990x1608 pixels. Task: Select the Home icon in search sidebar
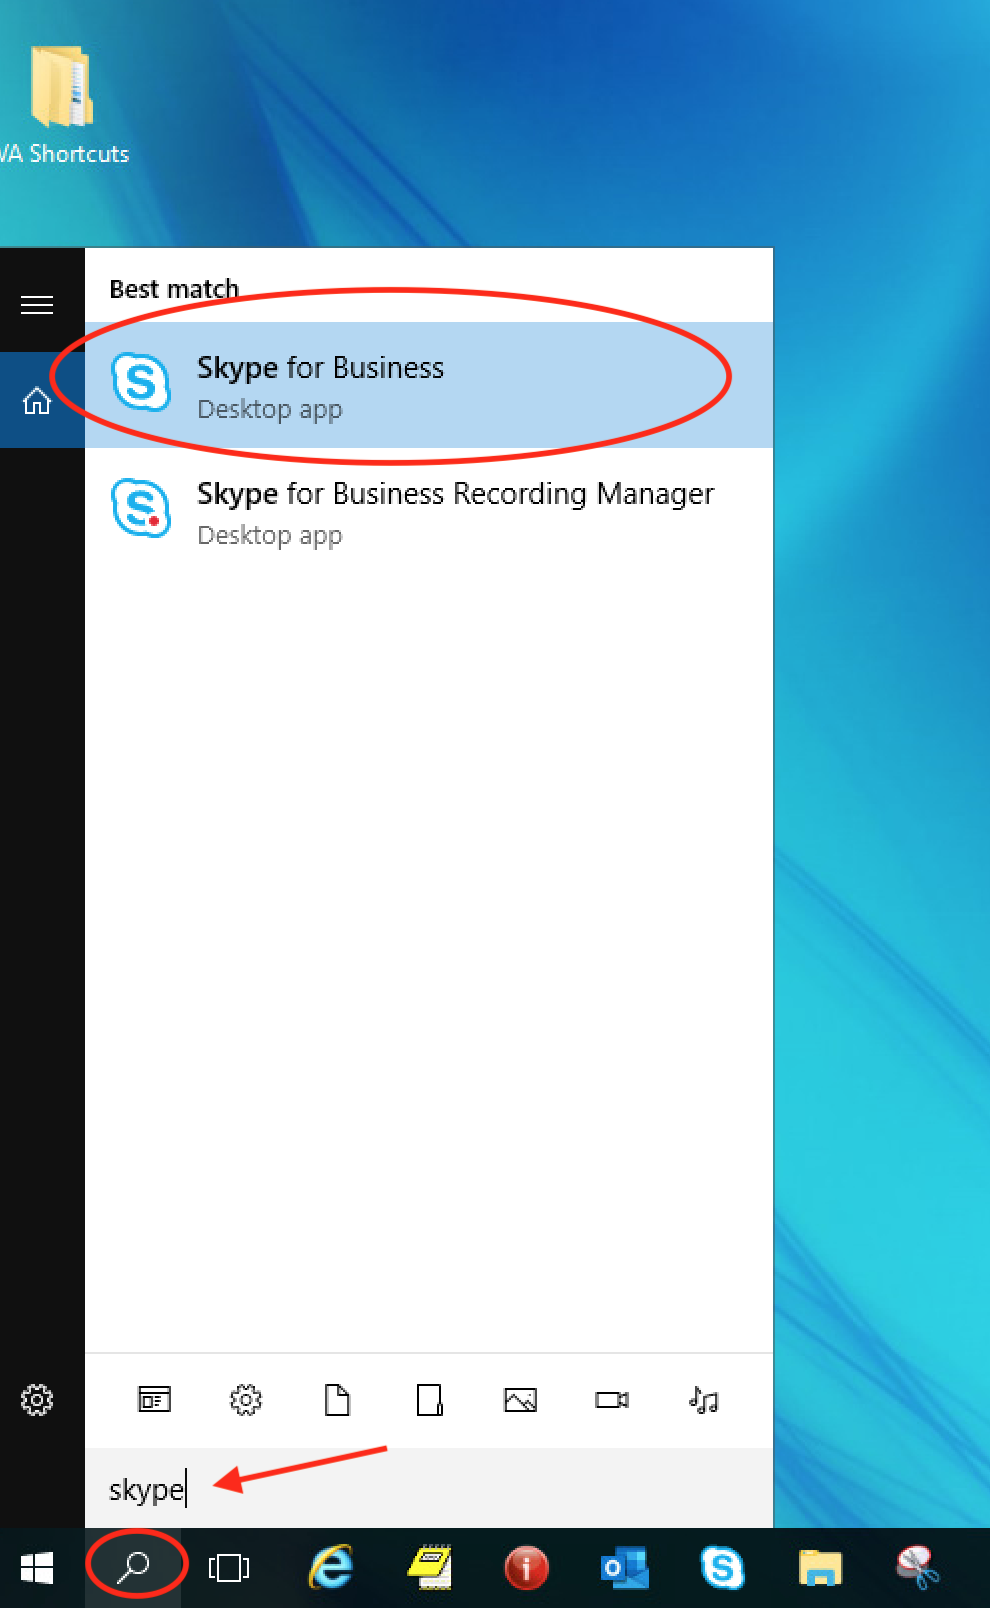click(x=37, y=401)
